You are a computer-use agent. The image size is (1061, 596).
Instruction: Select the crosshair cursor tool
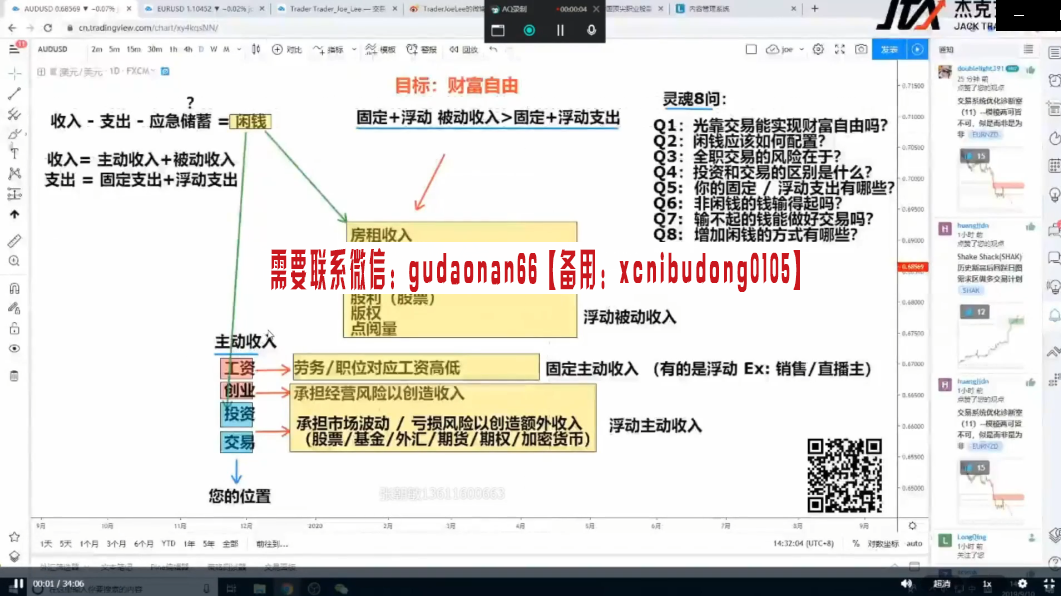click(15, 73)
